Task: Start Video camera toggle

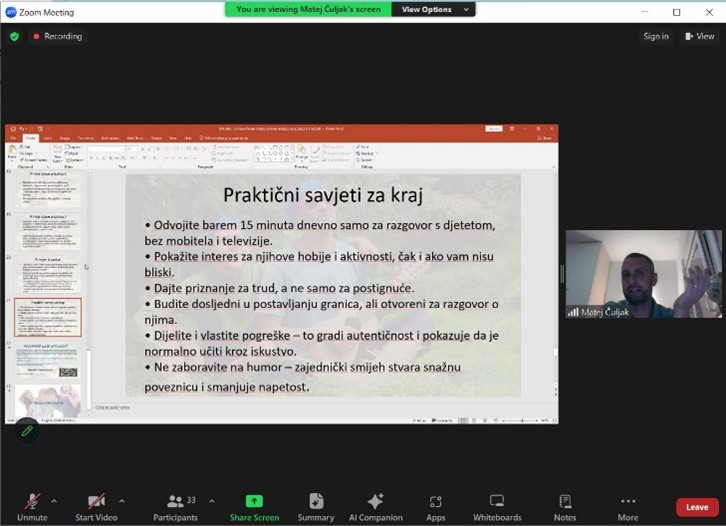Action: tap(96, 502)
